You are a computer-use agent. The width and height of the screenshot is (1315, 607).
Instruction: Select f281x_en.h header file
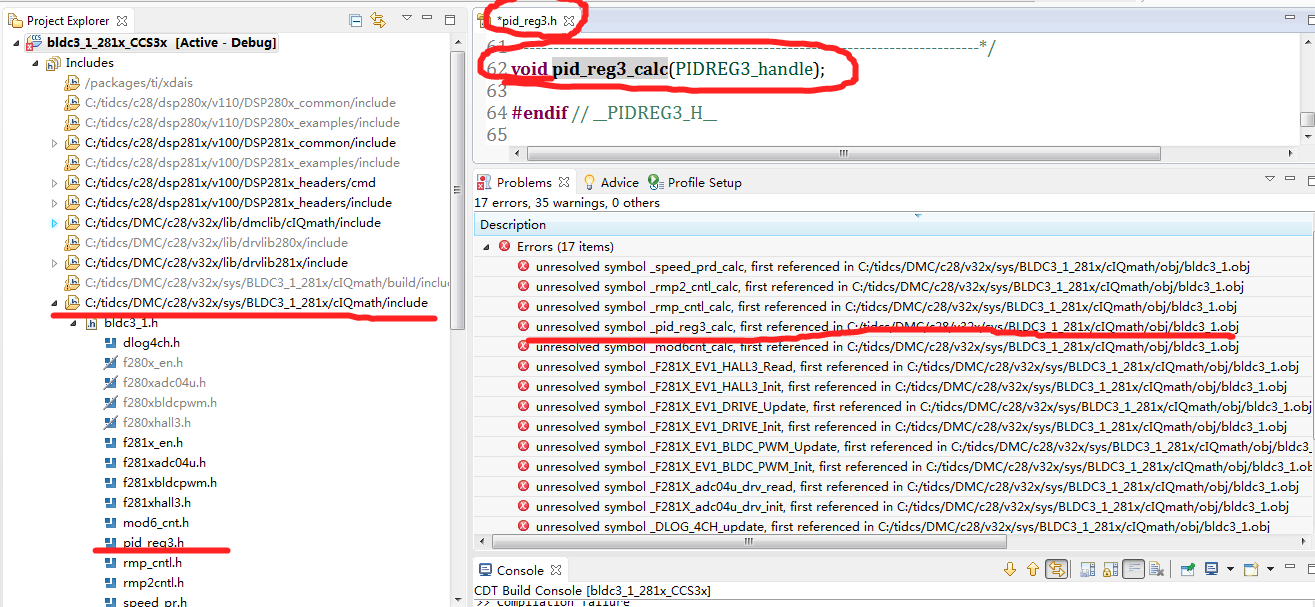pyautogui.click(x=144, y=443)
